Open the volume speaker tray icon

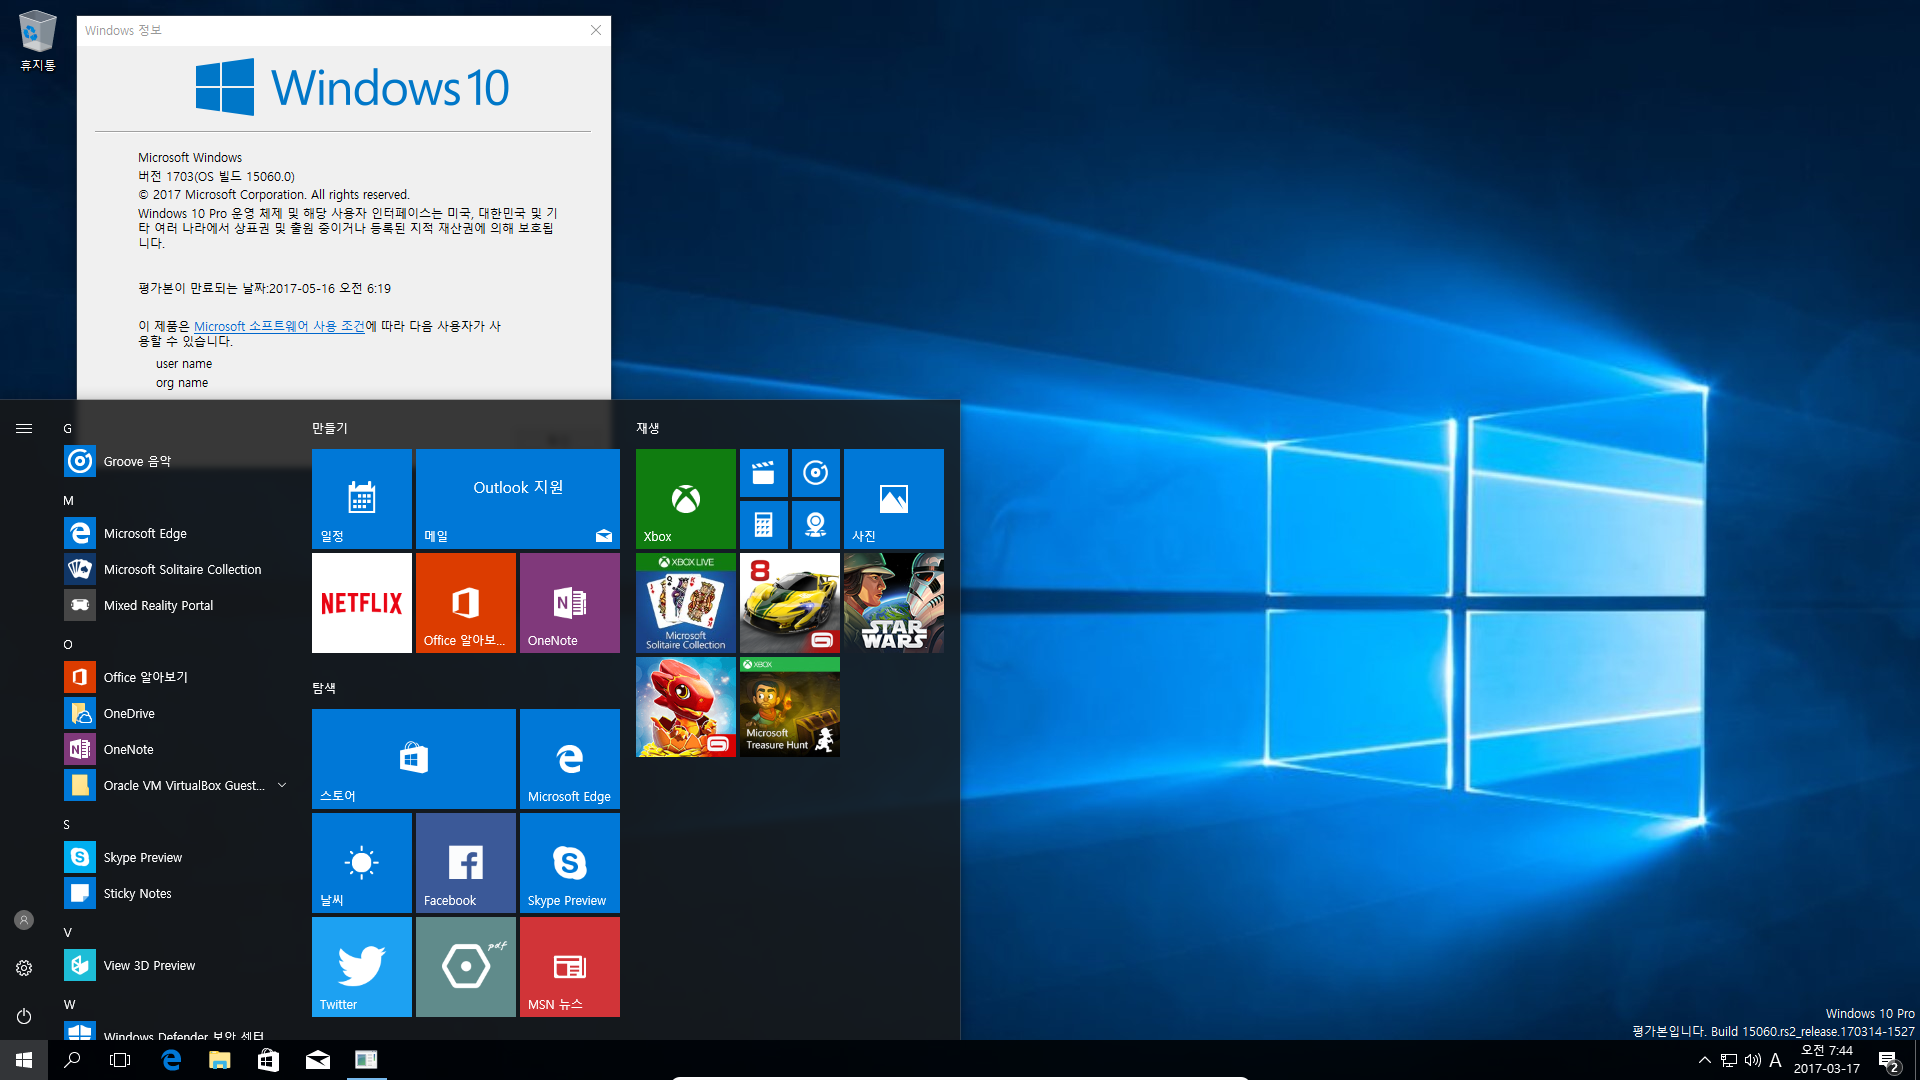[1753, 1060]
